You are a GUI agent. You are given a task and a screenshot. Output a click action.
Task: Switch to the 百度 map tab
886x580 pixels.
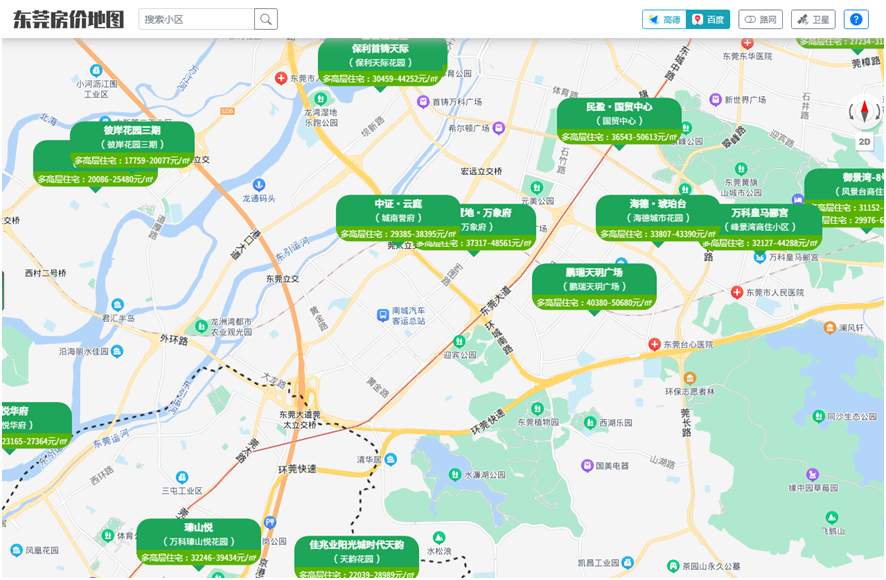click(x=707, y=19)
